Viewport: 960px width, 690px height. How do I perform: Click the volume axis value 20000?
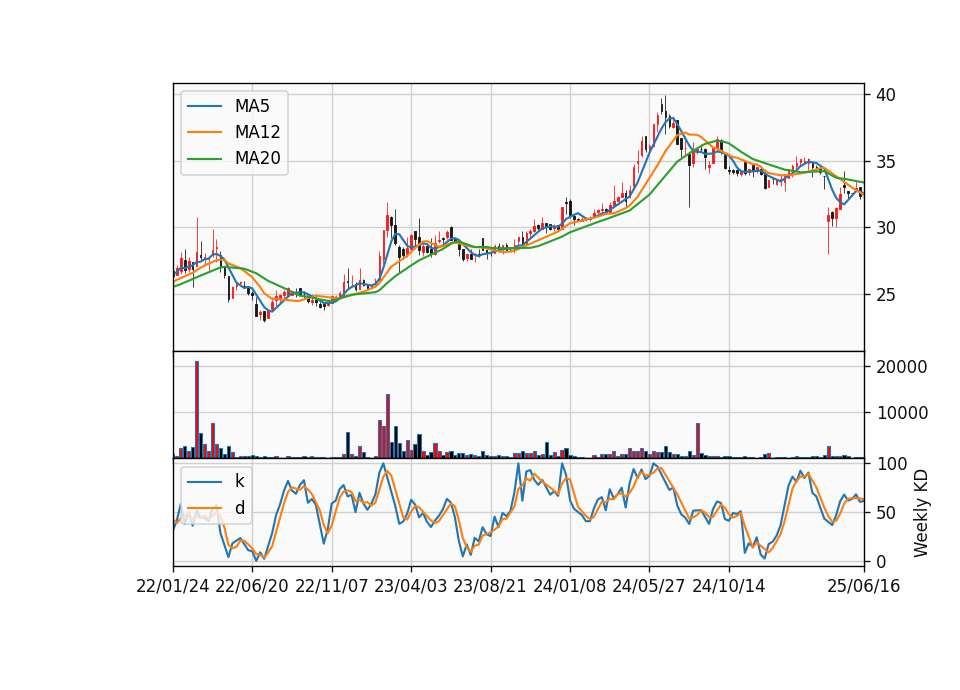pyautogui.click(x=902, y=367)
